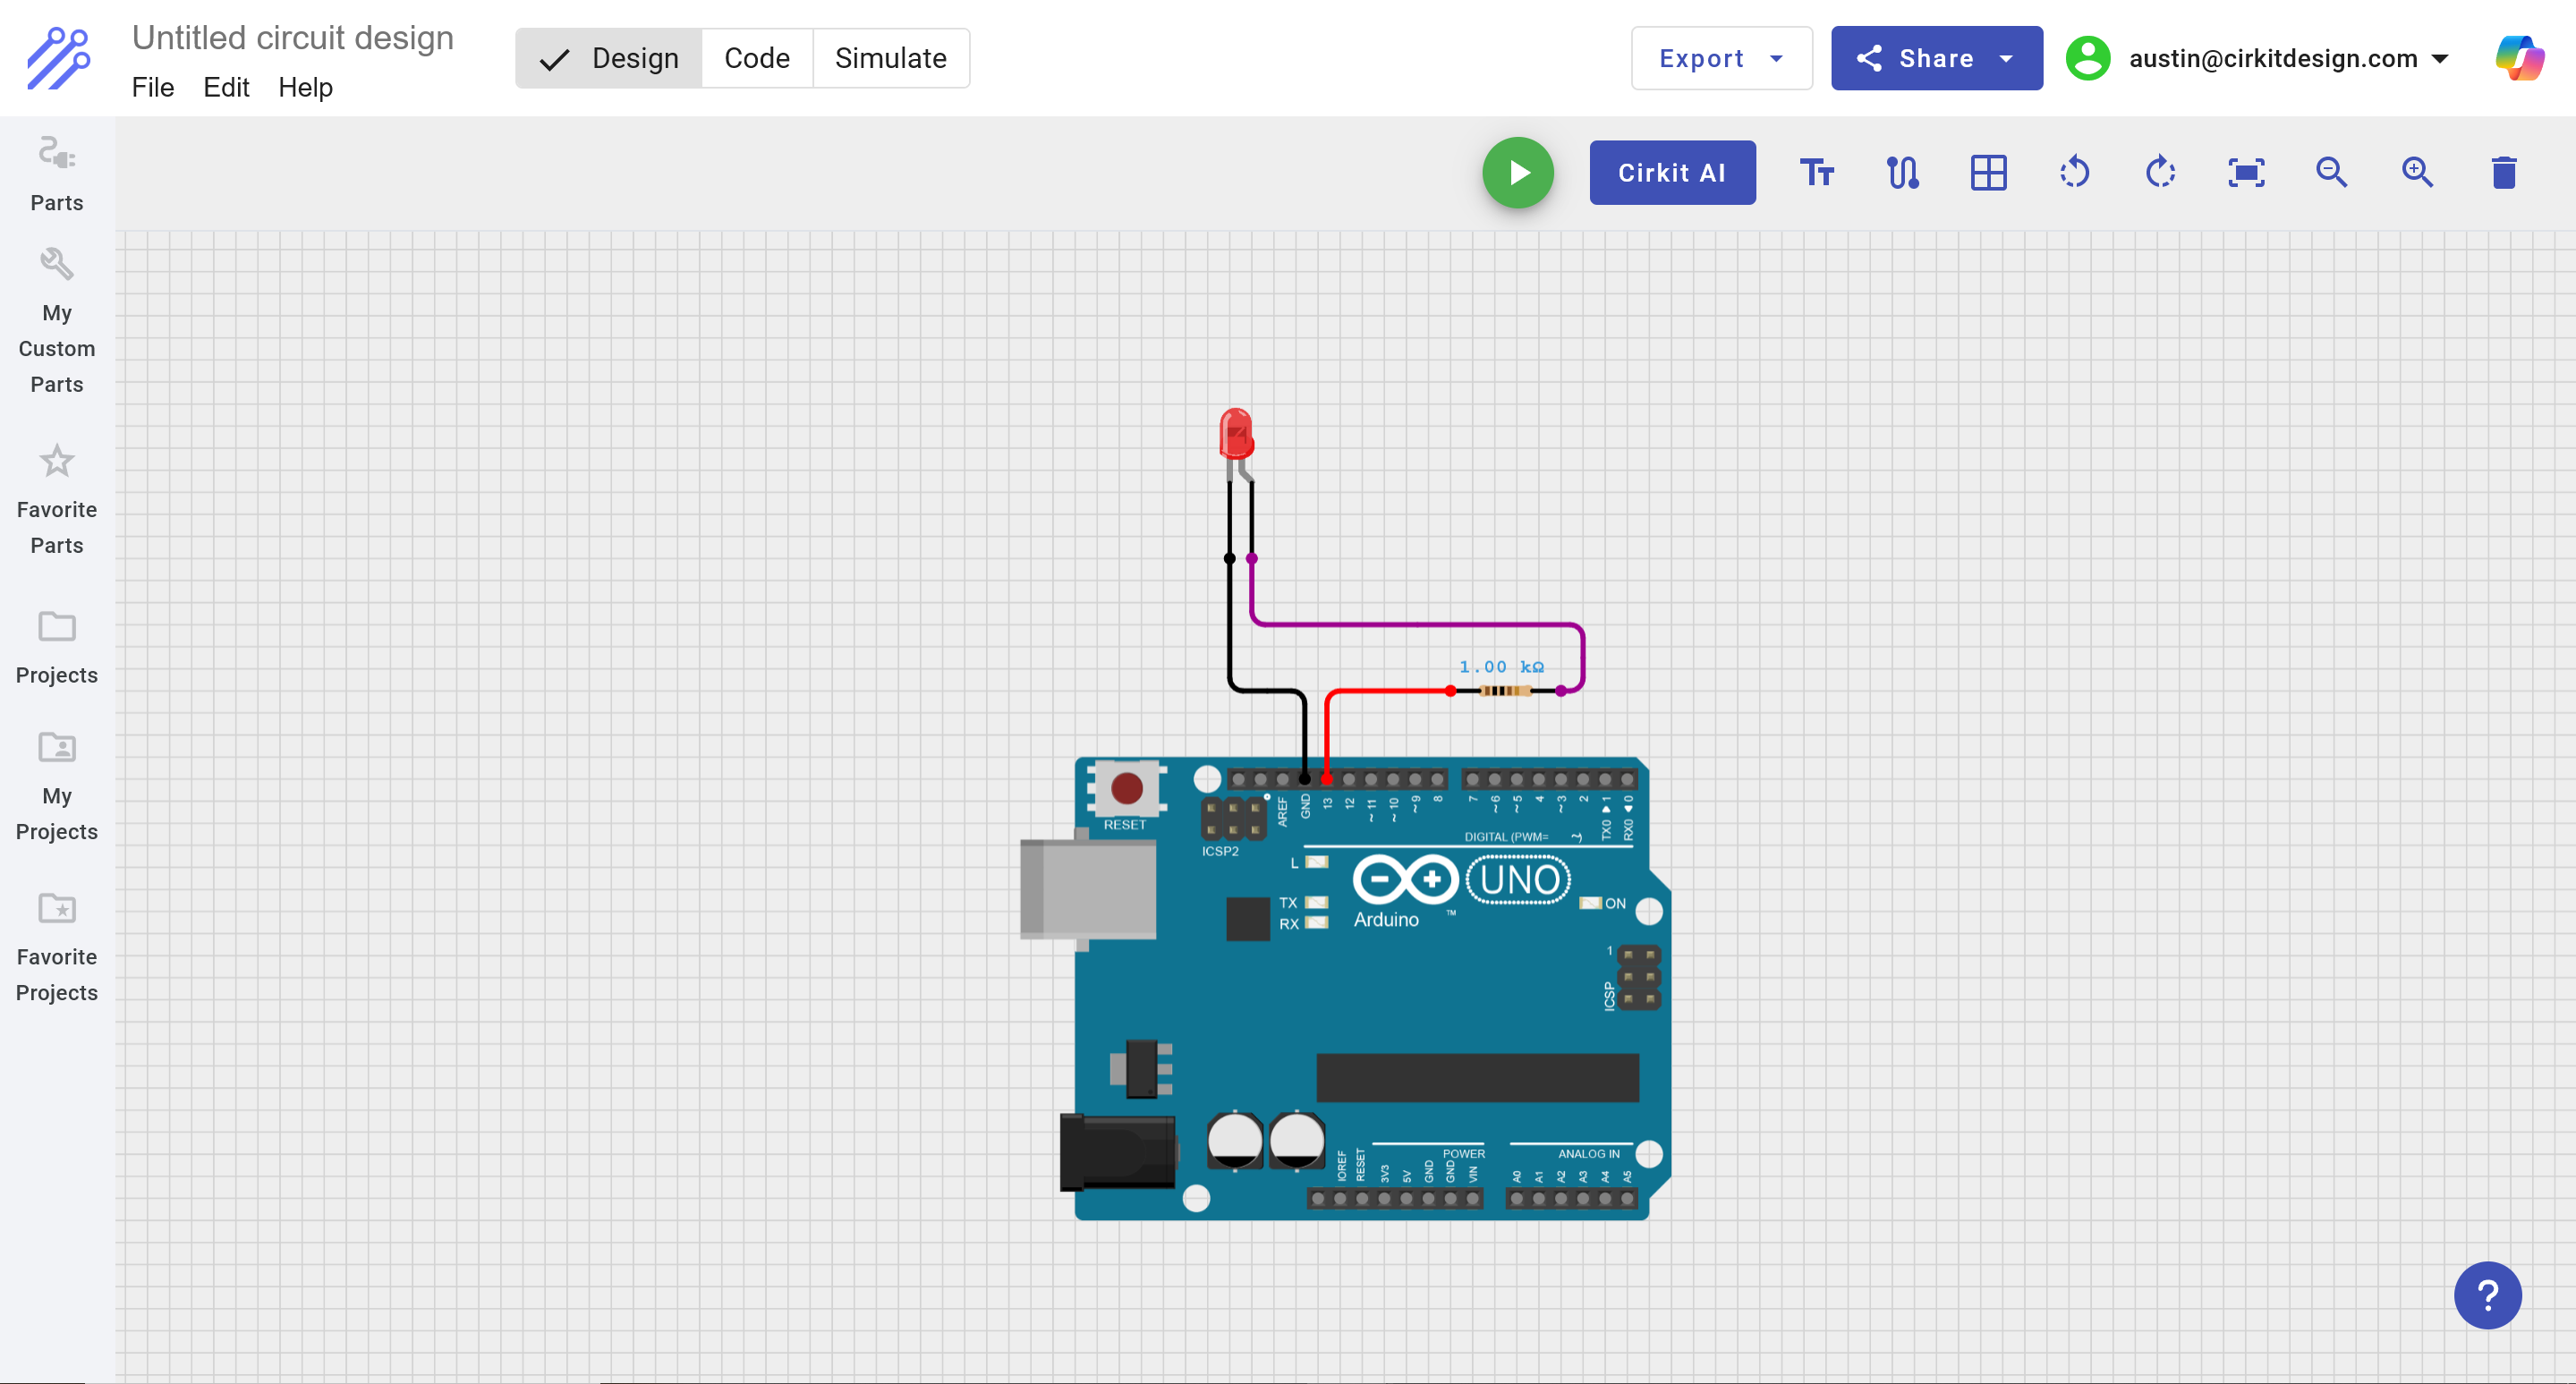Open the help question mark button
Screen dimensions: 2576x1384
(x=2488, y=1296)
